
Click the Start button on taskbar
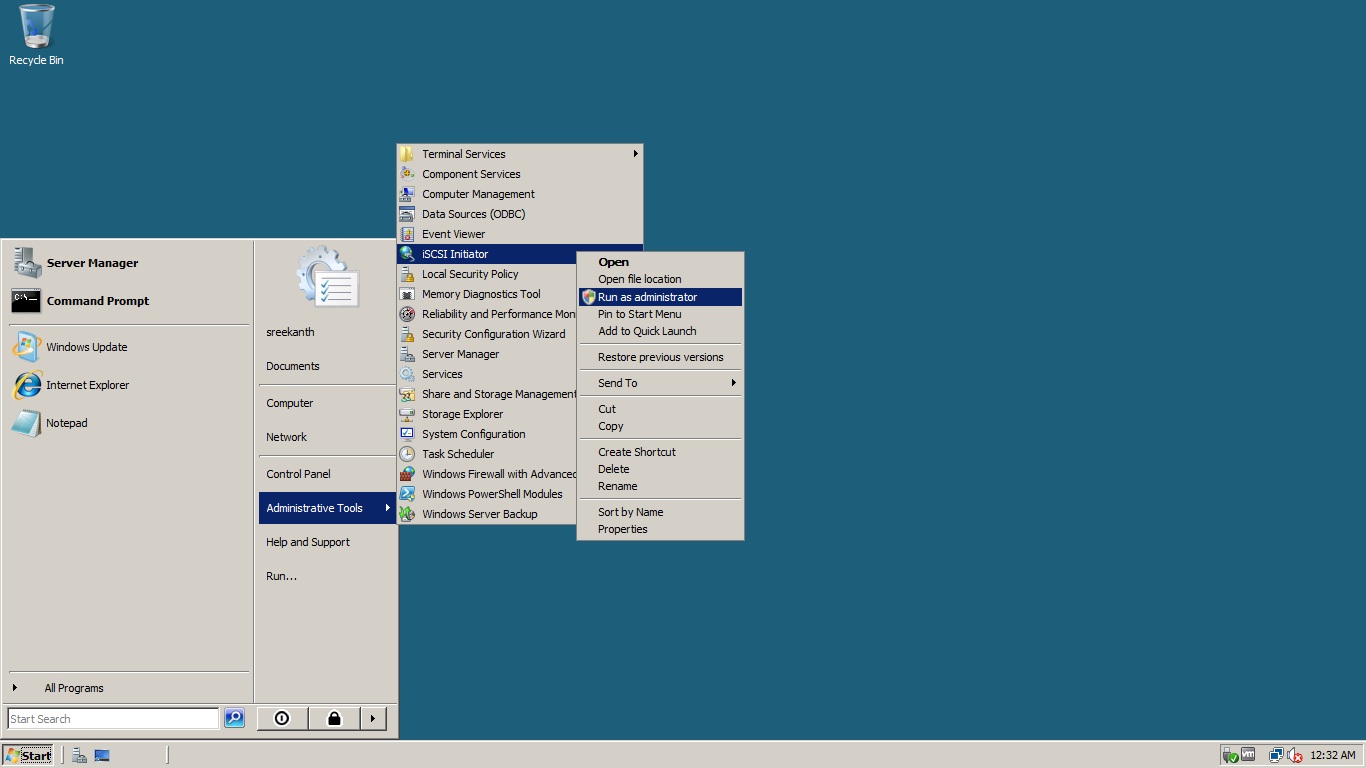tap(28, 755)
